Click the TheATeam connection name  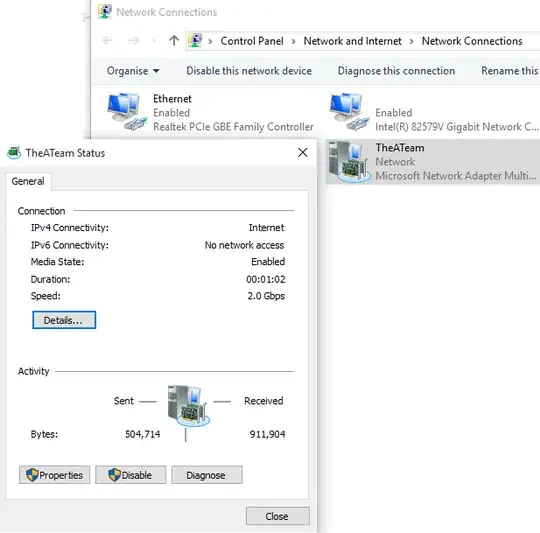point(400,148)
